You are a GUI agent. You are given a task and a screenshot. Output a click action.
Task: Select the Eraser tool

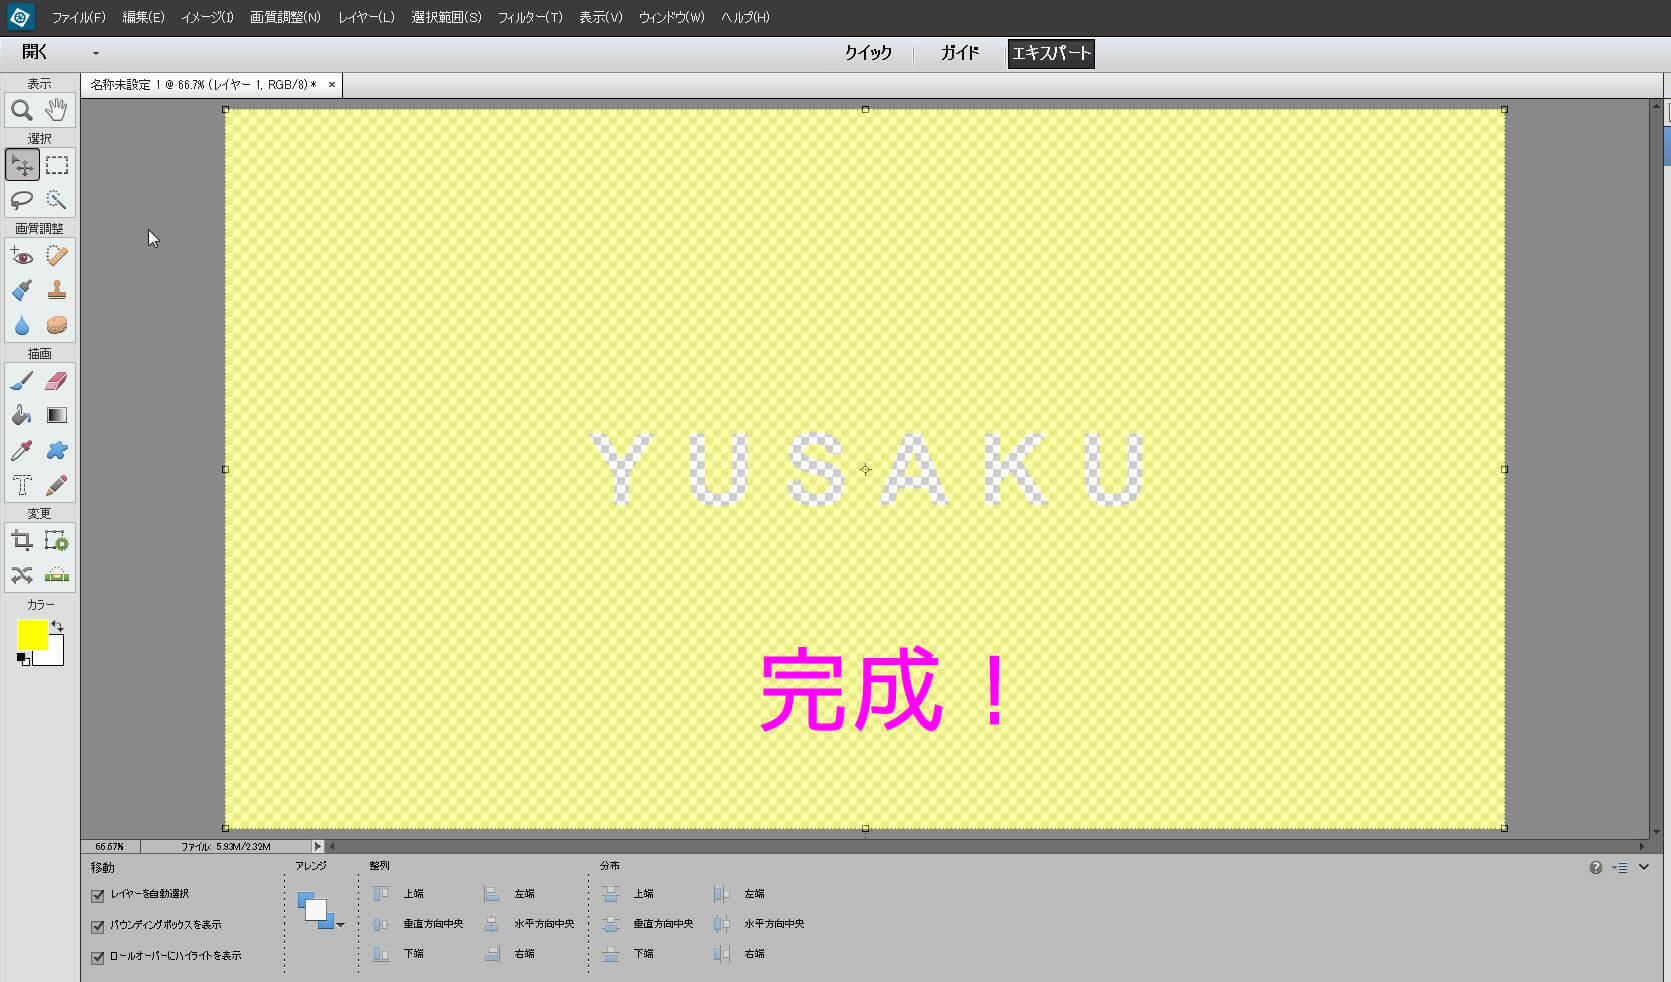(57, 381)
